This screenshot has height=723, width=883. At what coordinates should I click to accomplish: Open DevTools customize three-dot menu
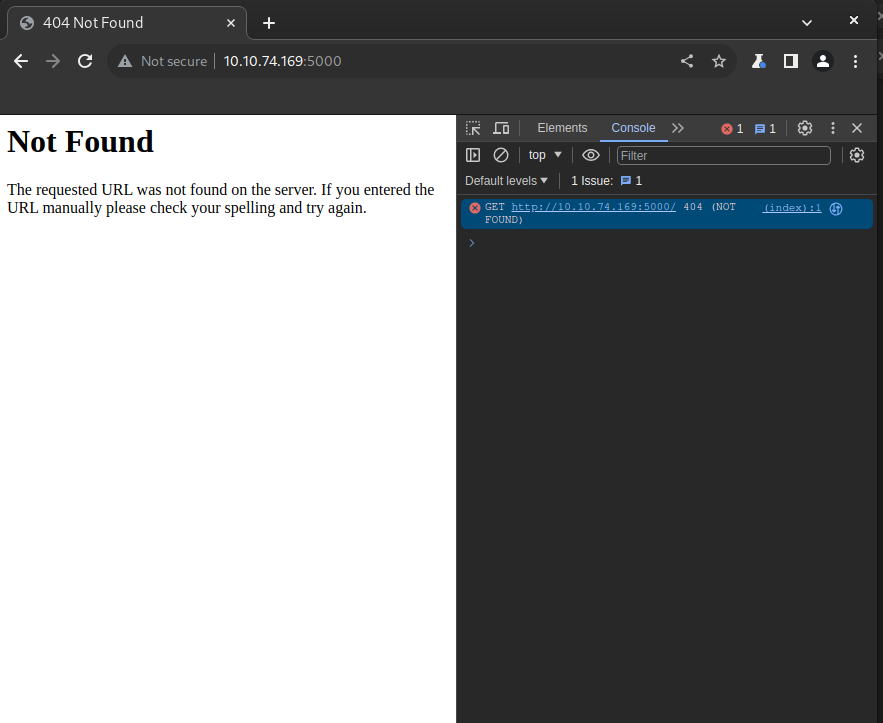pyautogui.click(x=833, y=128)
